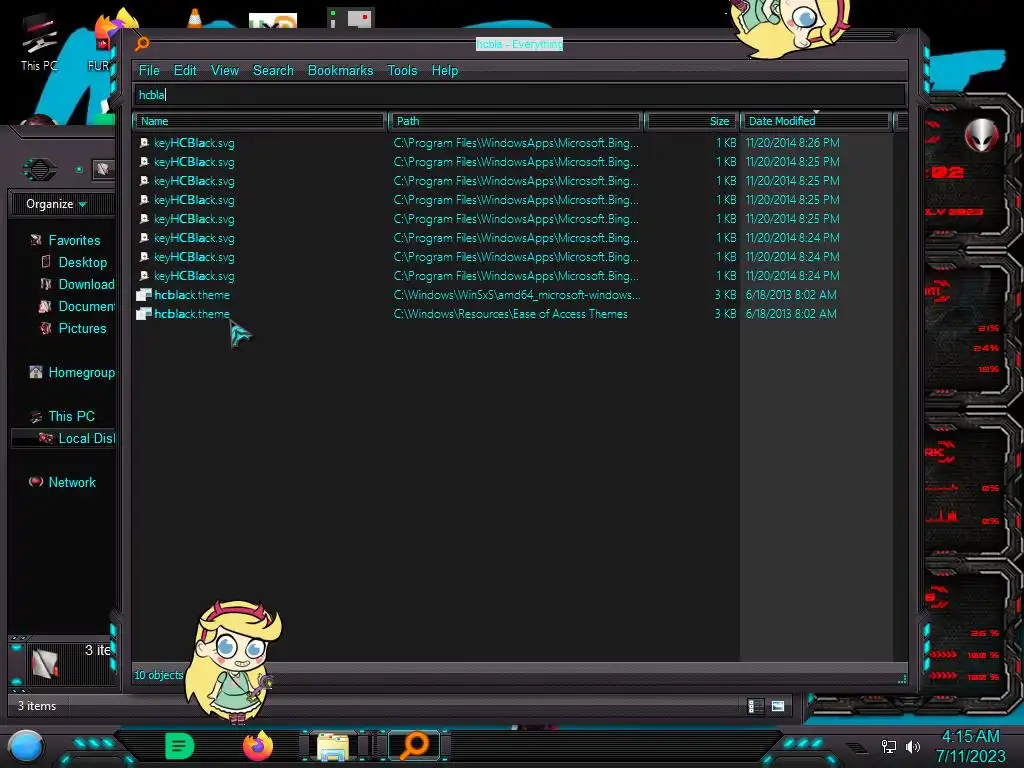Screen dimensions: 1024x768
Task: Select Documents in Explorer navigation pane
Action: click(86, 306)
